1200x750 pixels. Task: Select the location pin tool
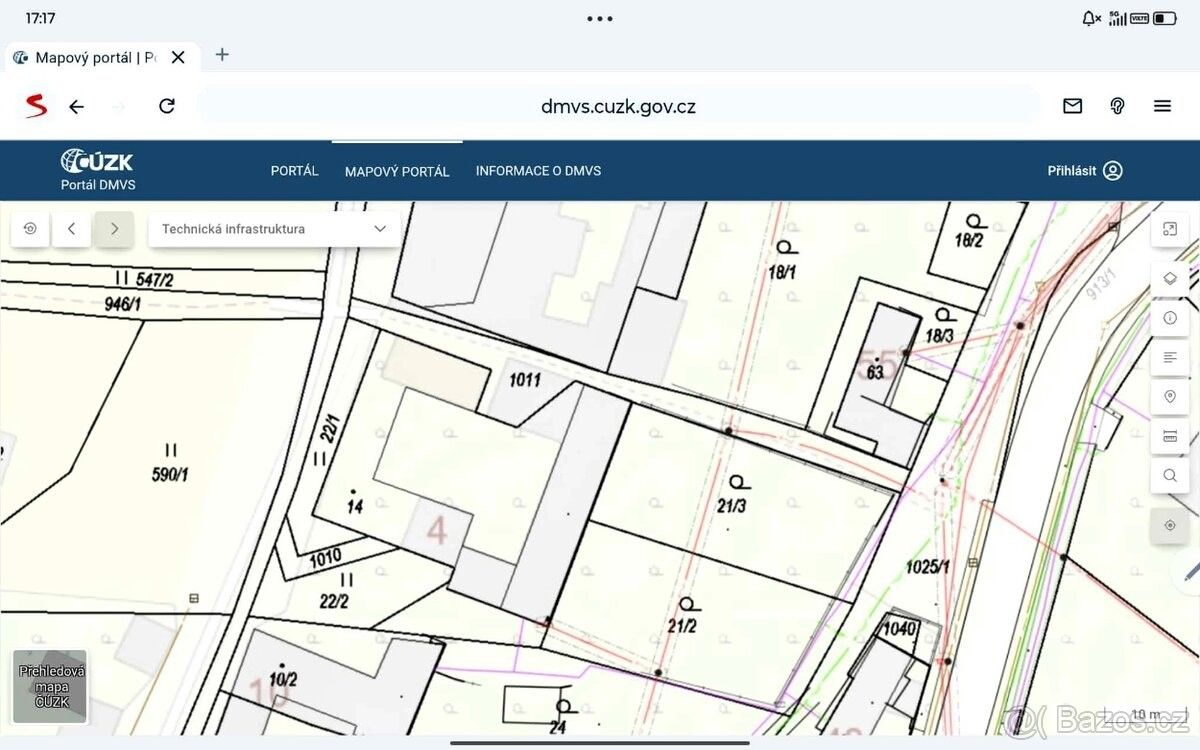(1170, 397)
